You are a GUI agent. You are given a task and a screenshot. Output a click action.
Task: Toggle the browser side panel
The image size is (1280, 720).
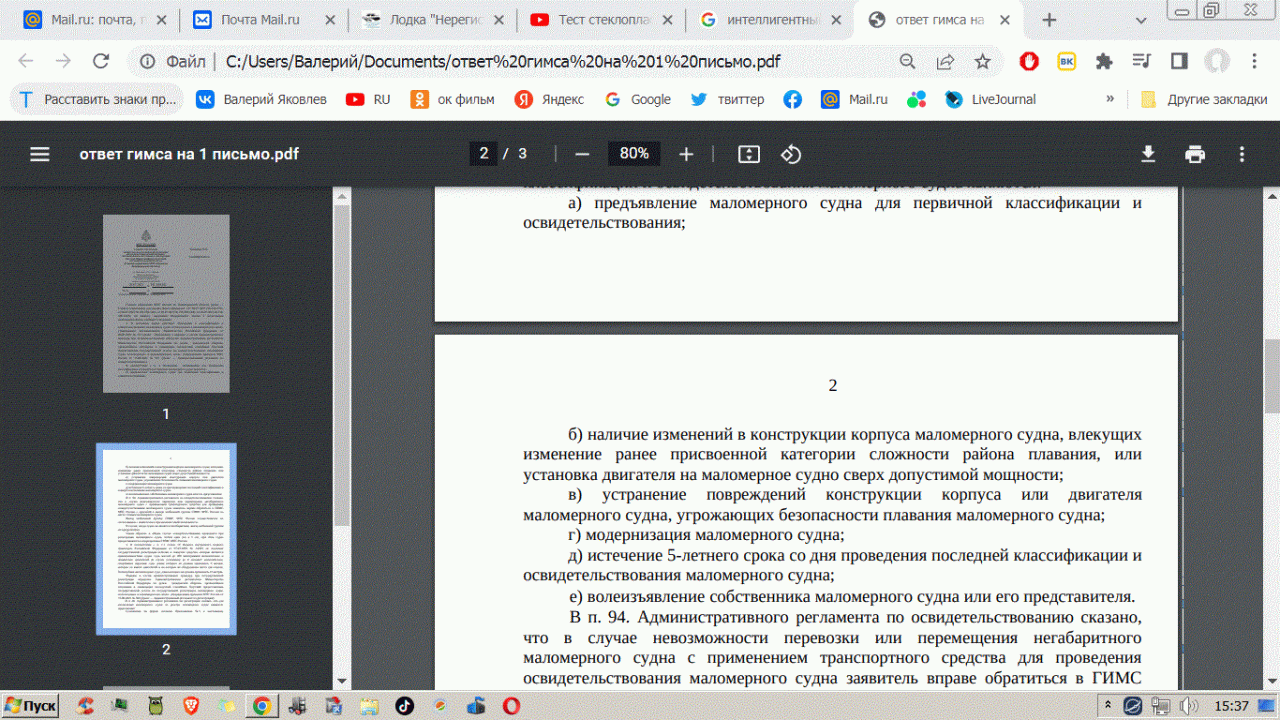coord(1179,62)
